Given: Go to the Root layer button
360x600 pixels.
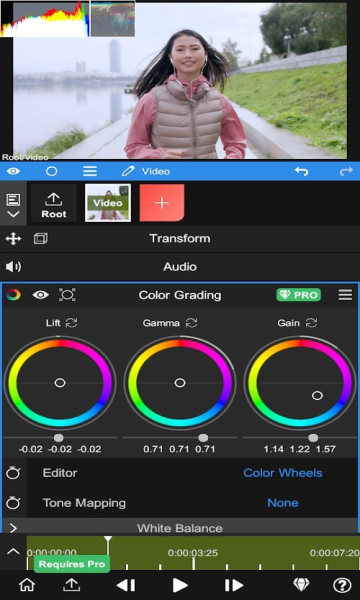Looking at the screenshot, I should pyautogui.click(x=54, y=203).
